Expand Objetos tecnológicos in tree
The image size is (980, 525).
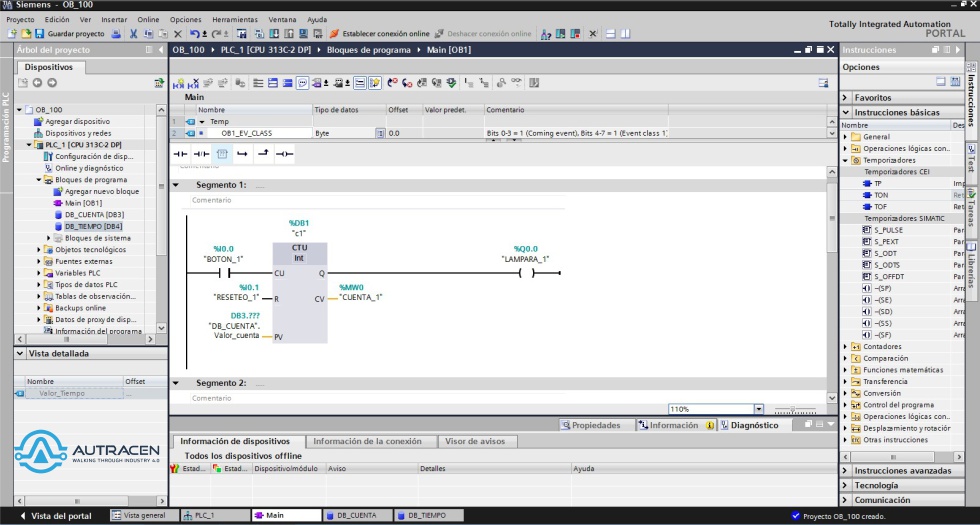[x=39, y=249]
